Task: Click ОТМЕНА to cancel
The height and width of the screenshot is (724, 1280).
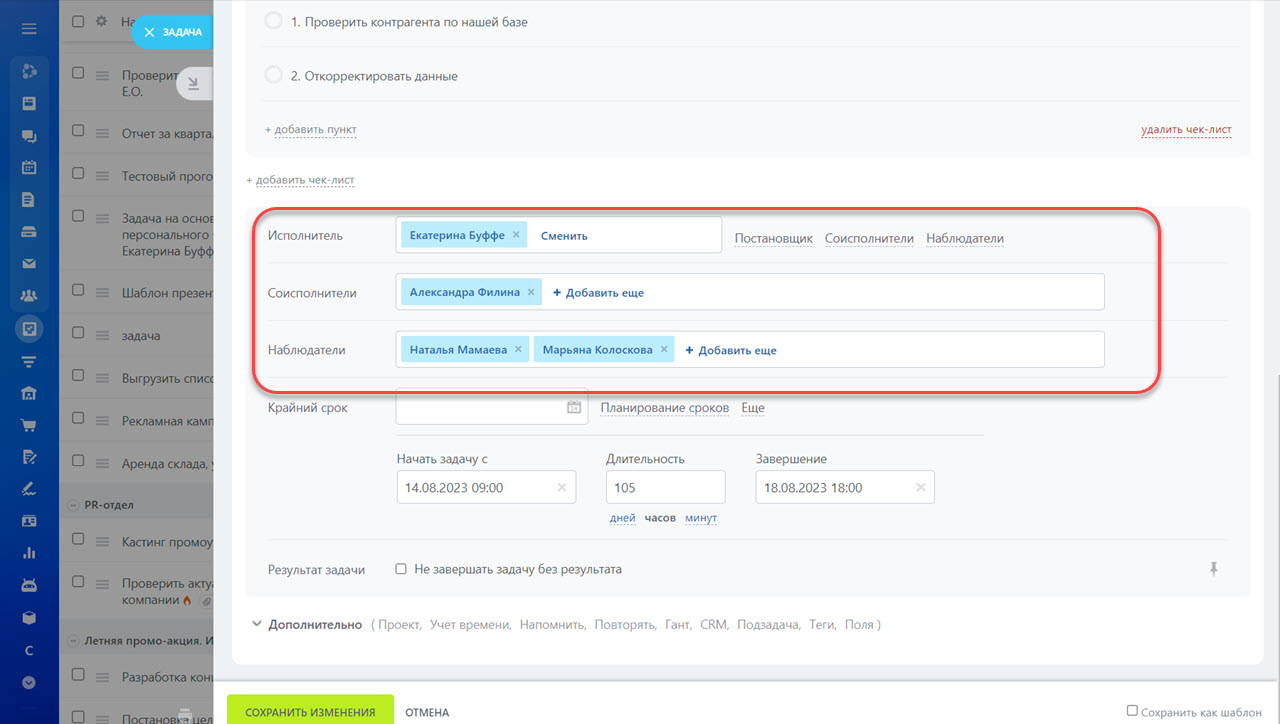Action: click(427, 712)
